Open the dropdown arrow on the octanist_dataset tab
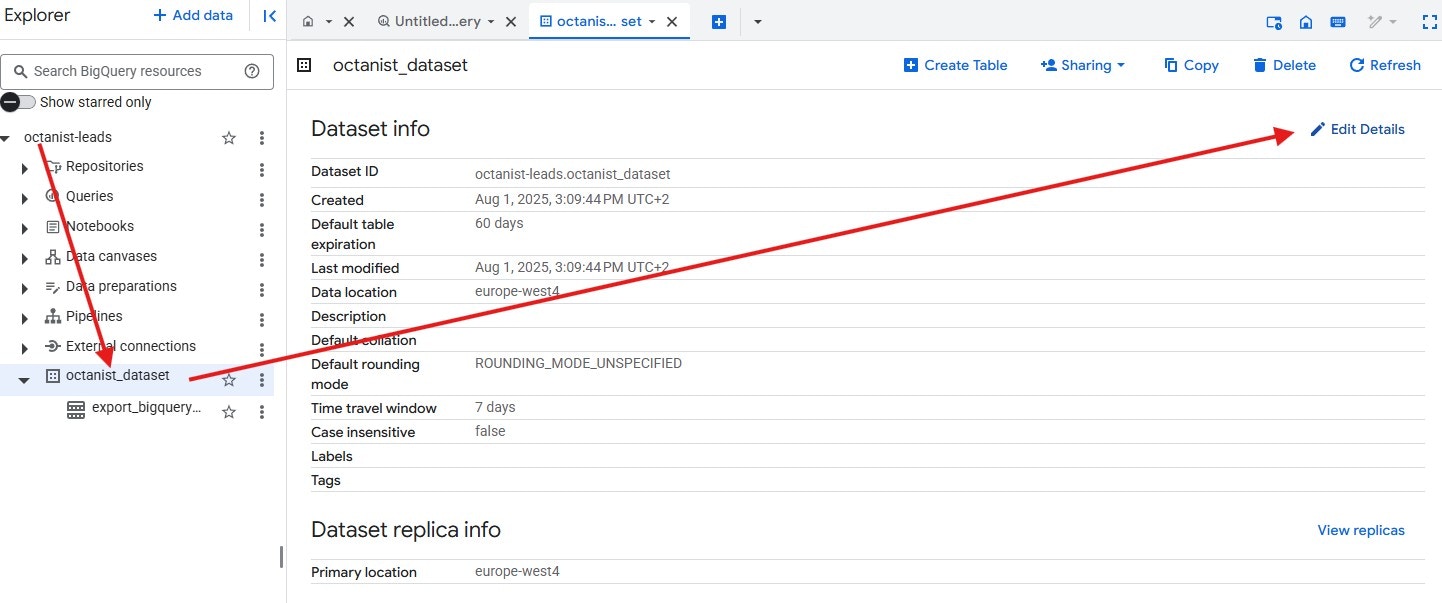 coord(652,21)
